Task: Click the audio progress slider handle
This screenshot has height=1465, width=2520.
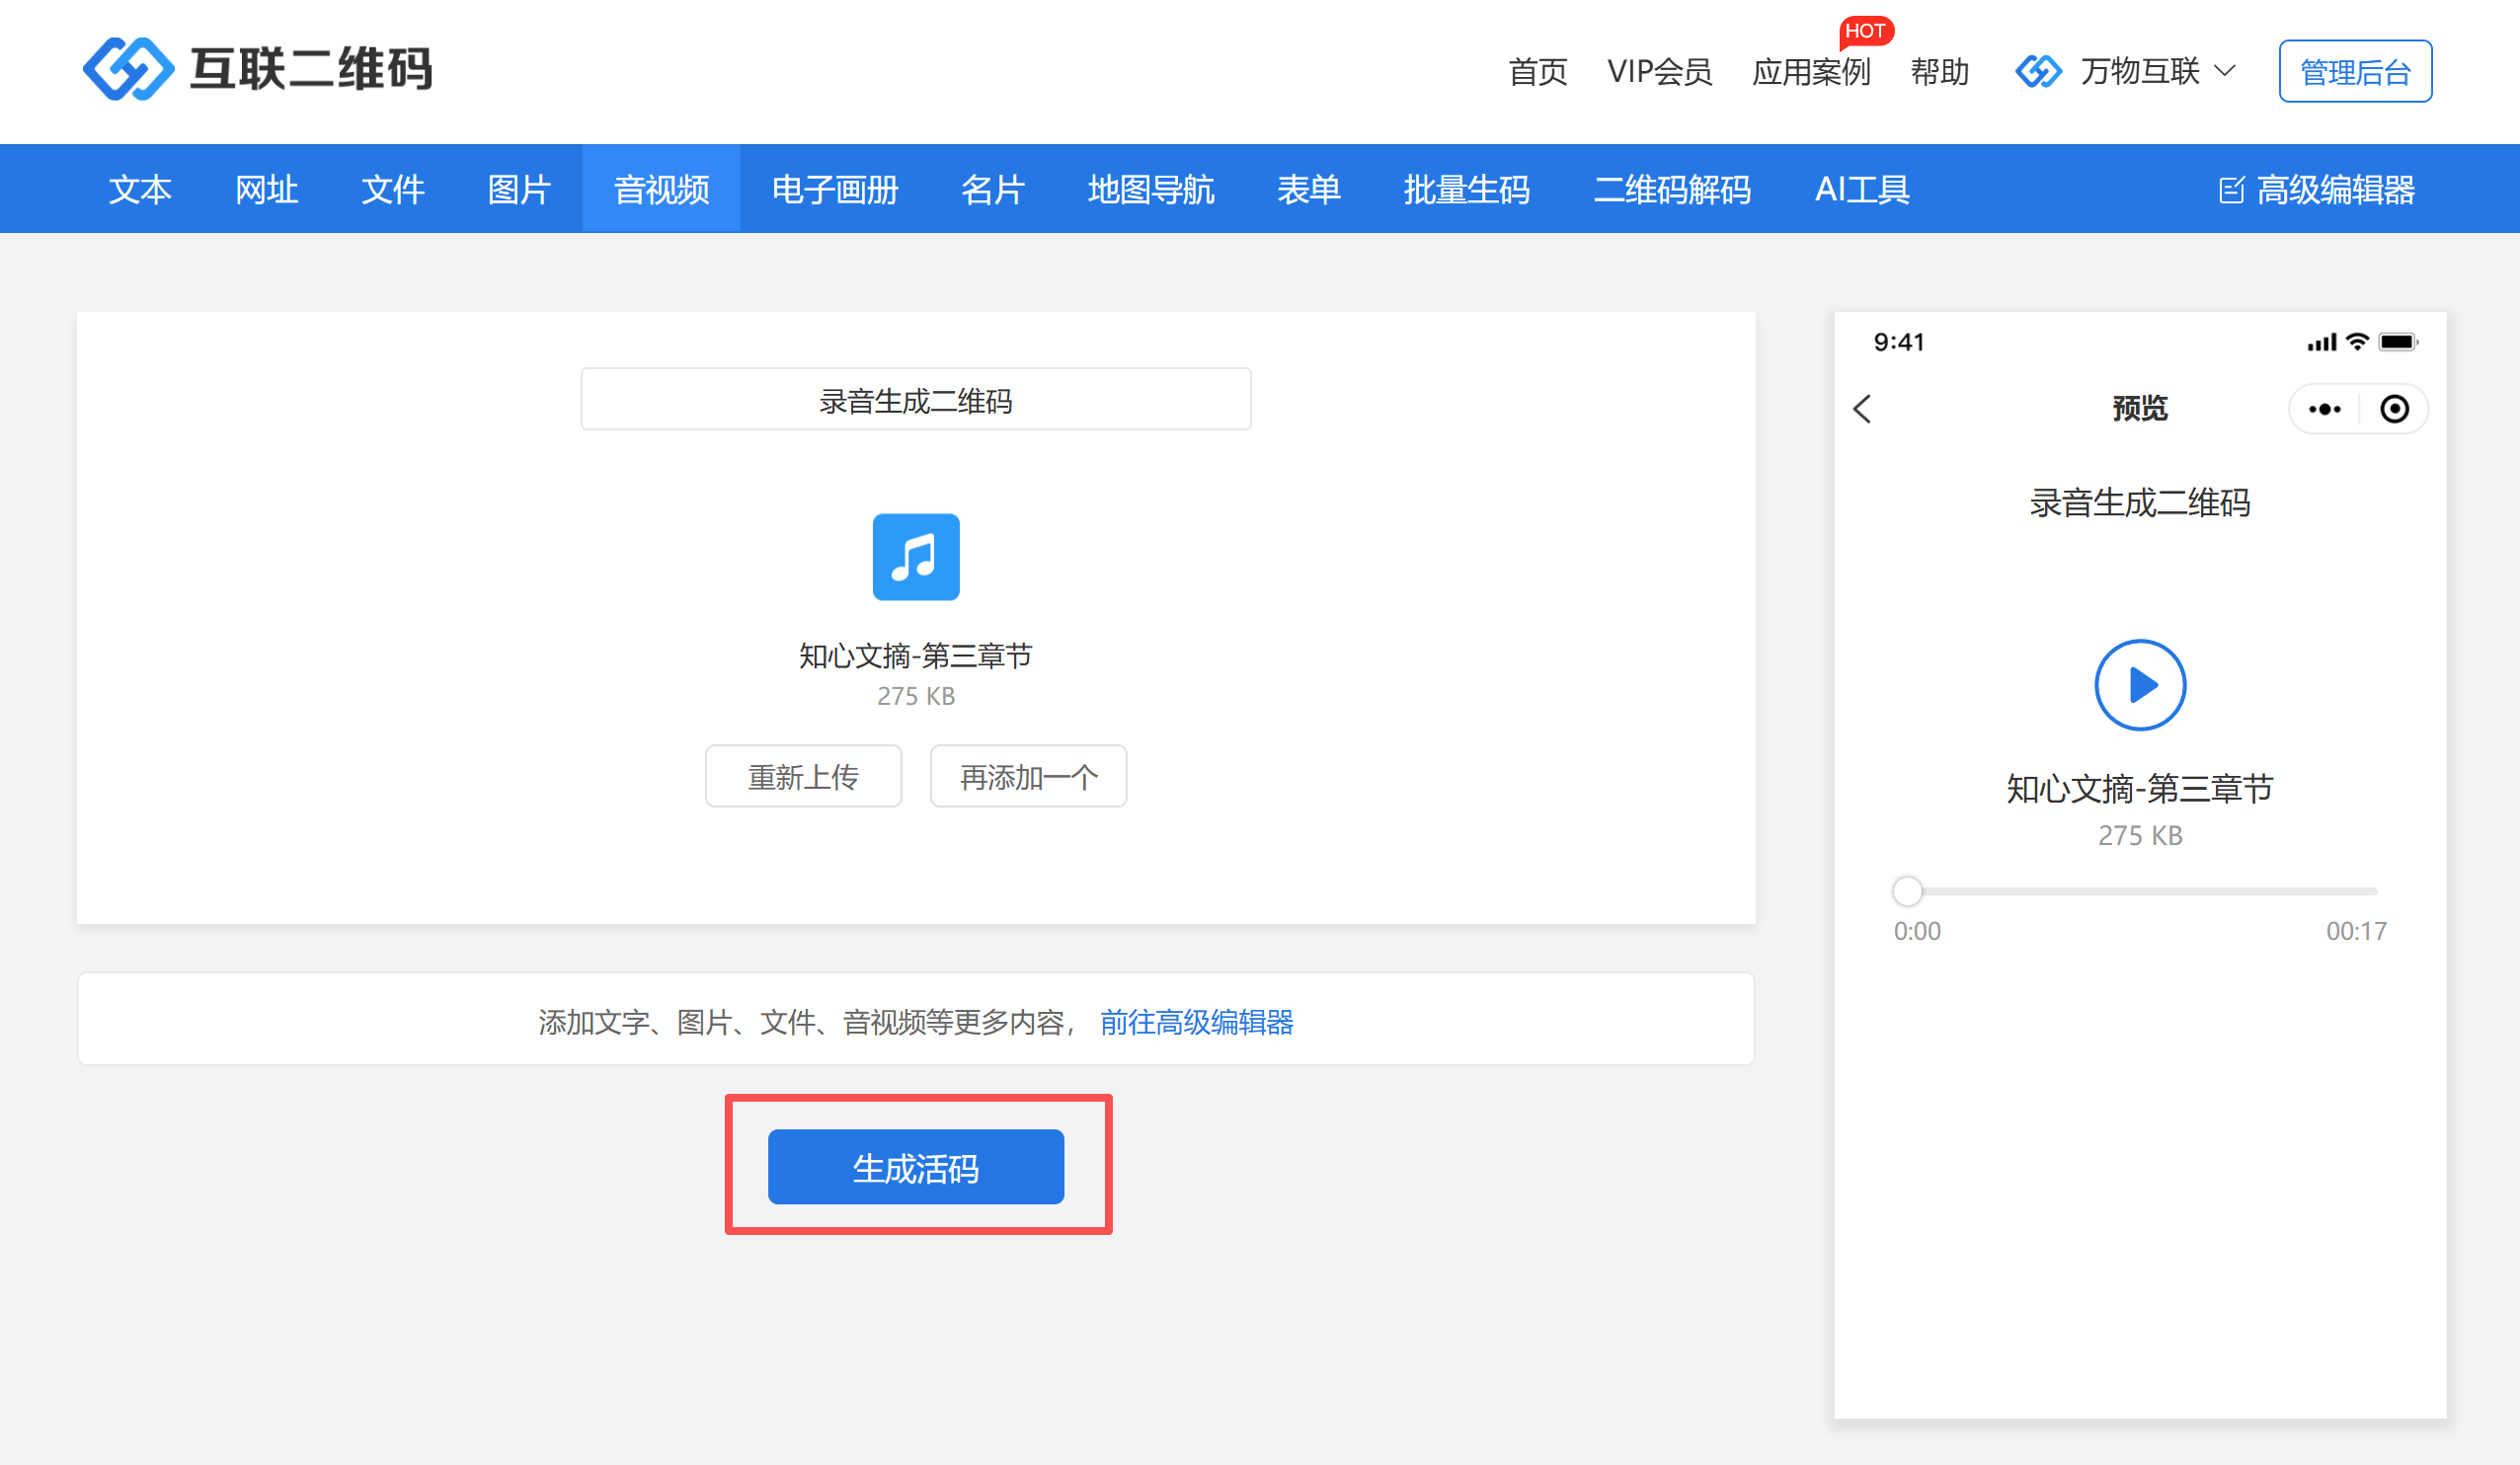Action: [1907, 890]
